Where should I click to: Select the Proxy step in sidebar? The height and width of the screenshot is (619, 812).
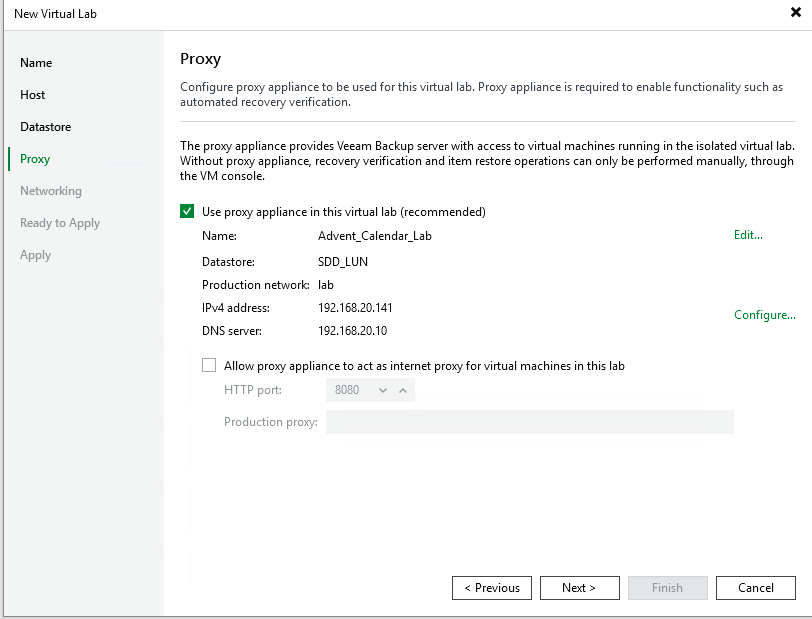tap(35, 159)
